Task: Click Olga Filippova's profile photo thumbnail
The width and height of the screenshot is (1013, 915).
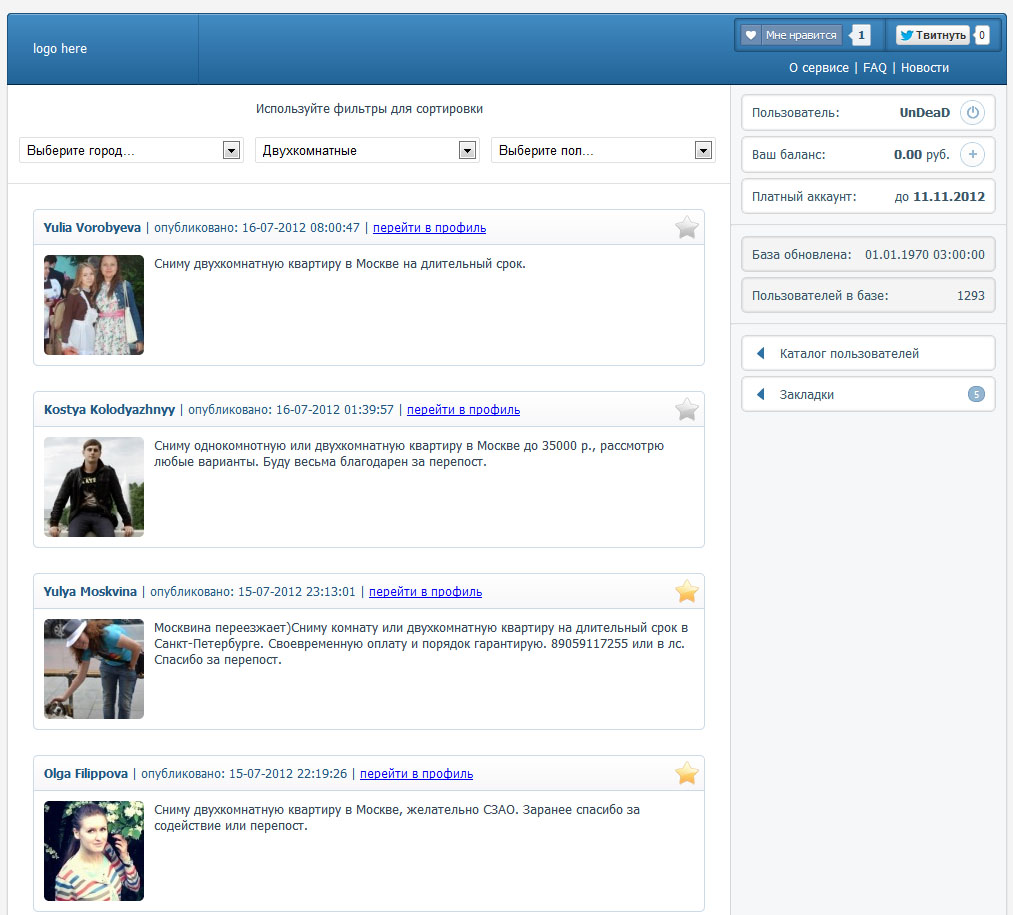Action: tap(94, 851)
